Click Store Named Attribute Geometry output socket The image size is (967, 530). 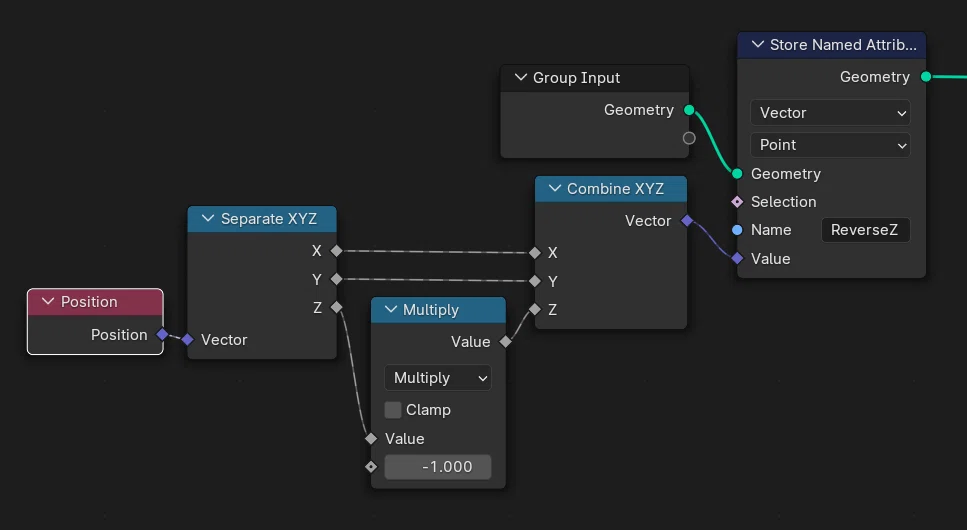pos(926,77)
